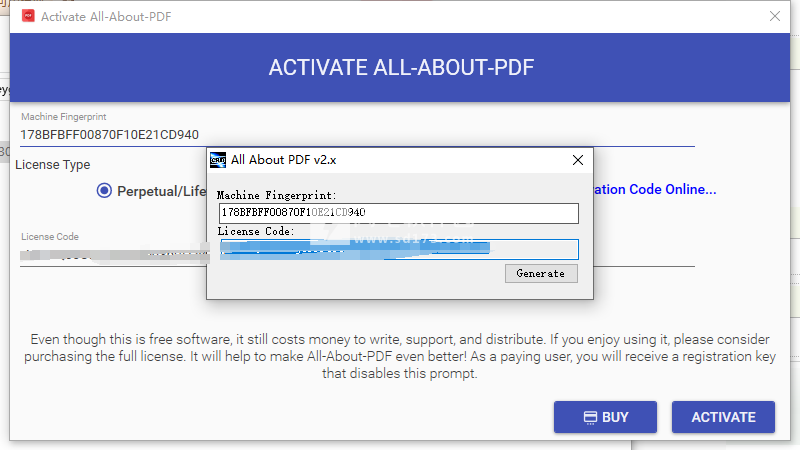The width and height of the screenshot is (800, 450).
Task: Close the Activate All-About-PDF window
Action: pos(774,16)
